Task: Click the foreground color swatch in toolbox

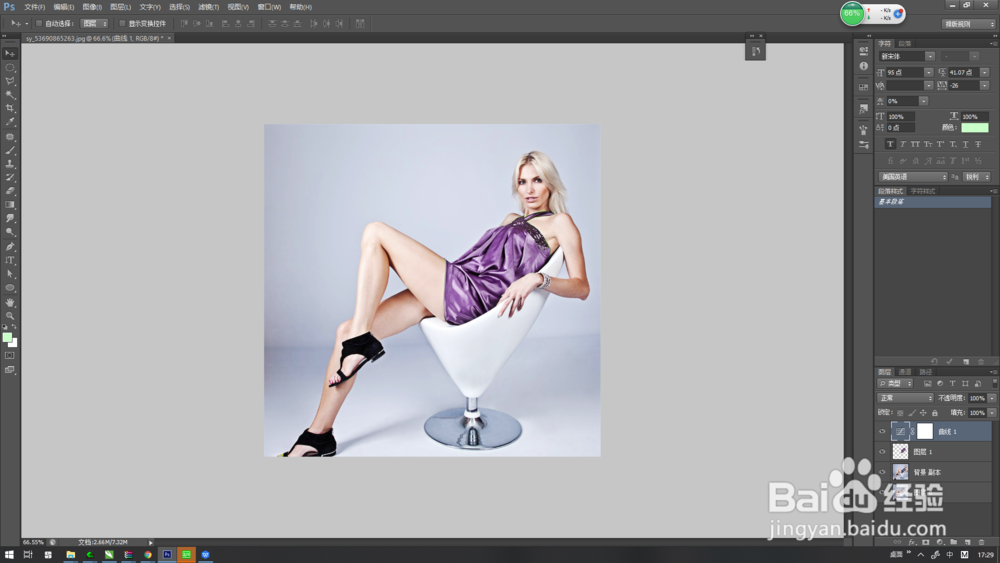Action: click(x=7, y=337)
